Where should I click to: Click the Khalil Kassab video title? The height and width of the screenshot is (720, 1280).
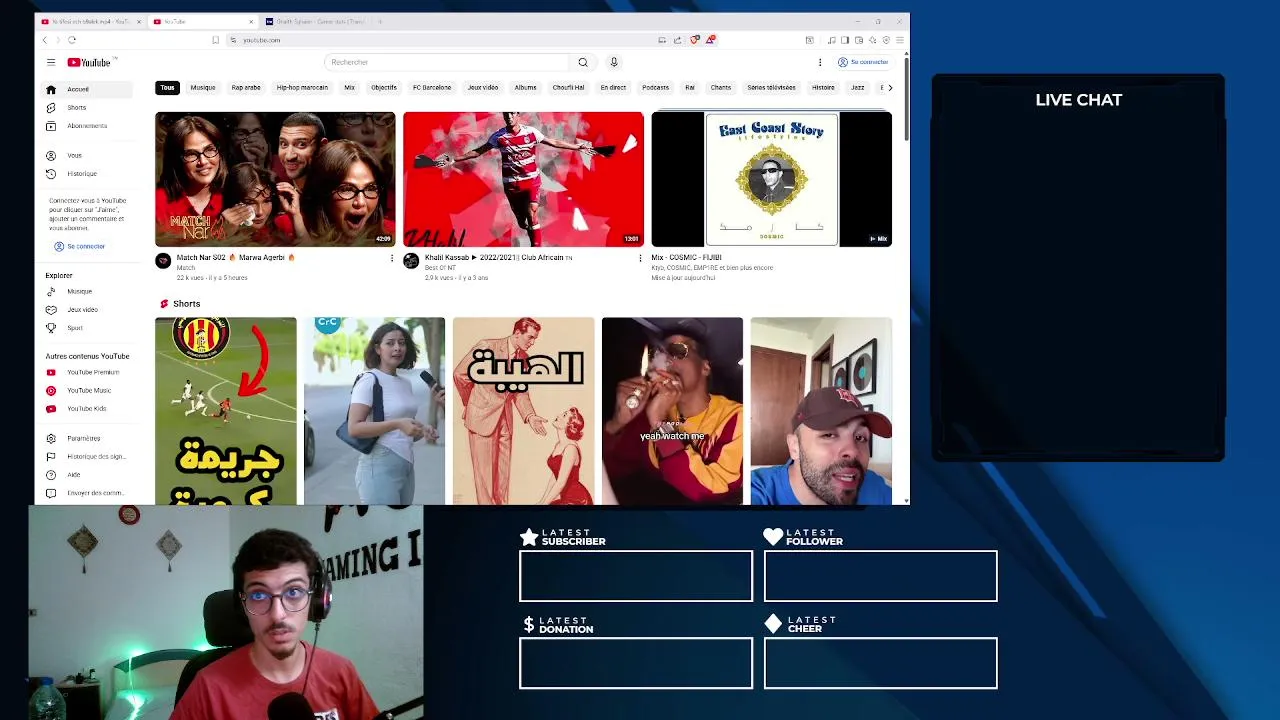498,258
